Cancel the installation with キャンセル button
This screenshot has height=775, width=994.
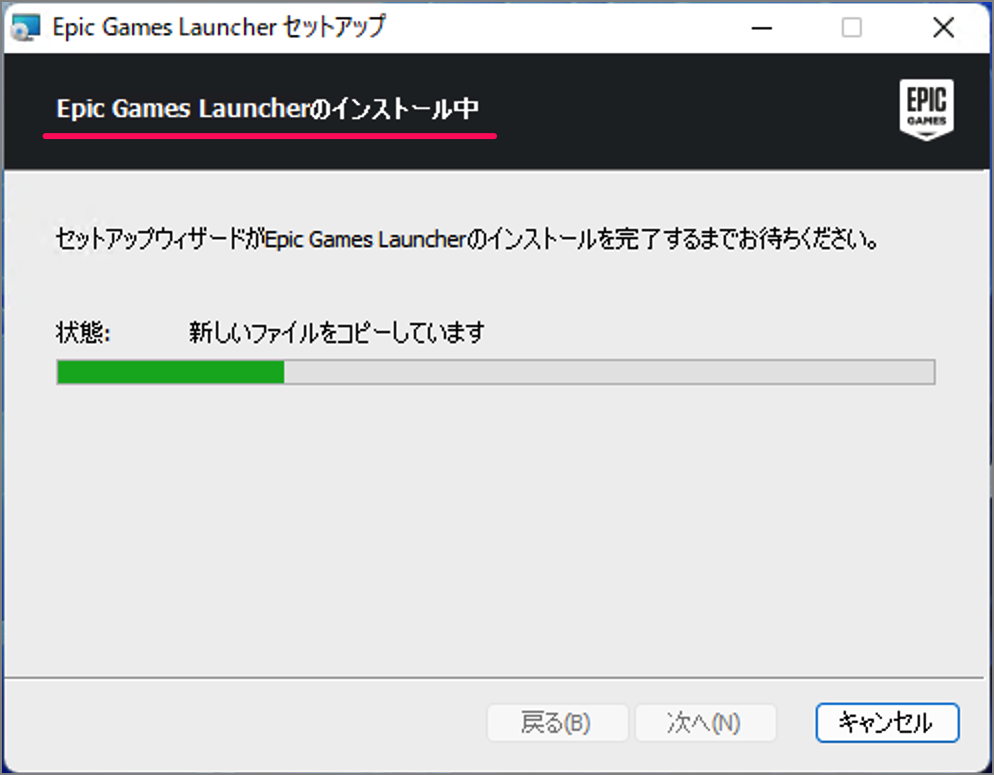click(887, 722)
